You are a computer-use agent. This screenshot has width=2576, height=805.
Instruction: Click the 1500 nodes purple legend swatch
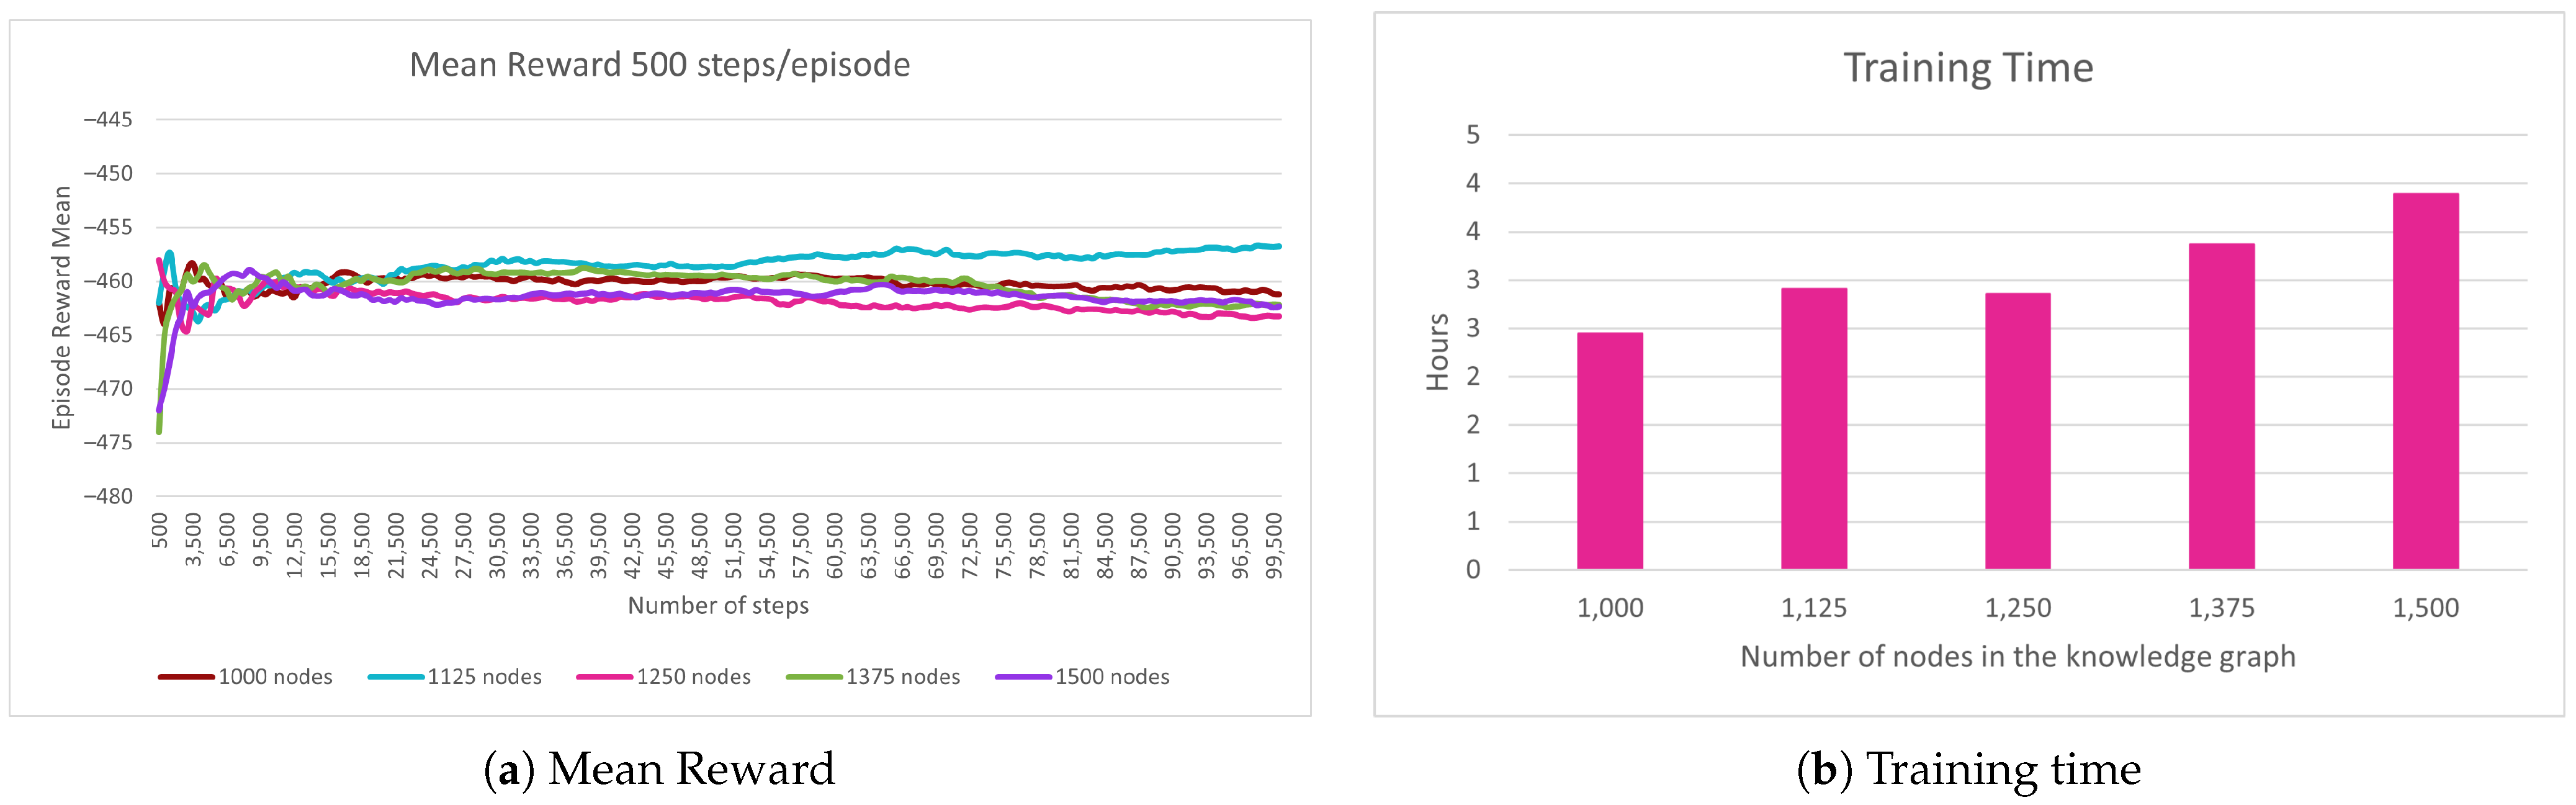point(1023,677)
